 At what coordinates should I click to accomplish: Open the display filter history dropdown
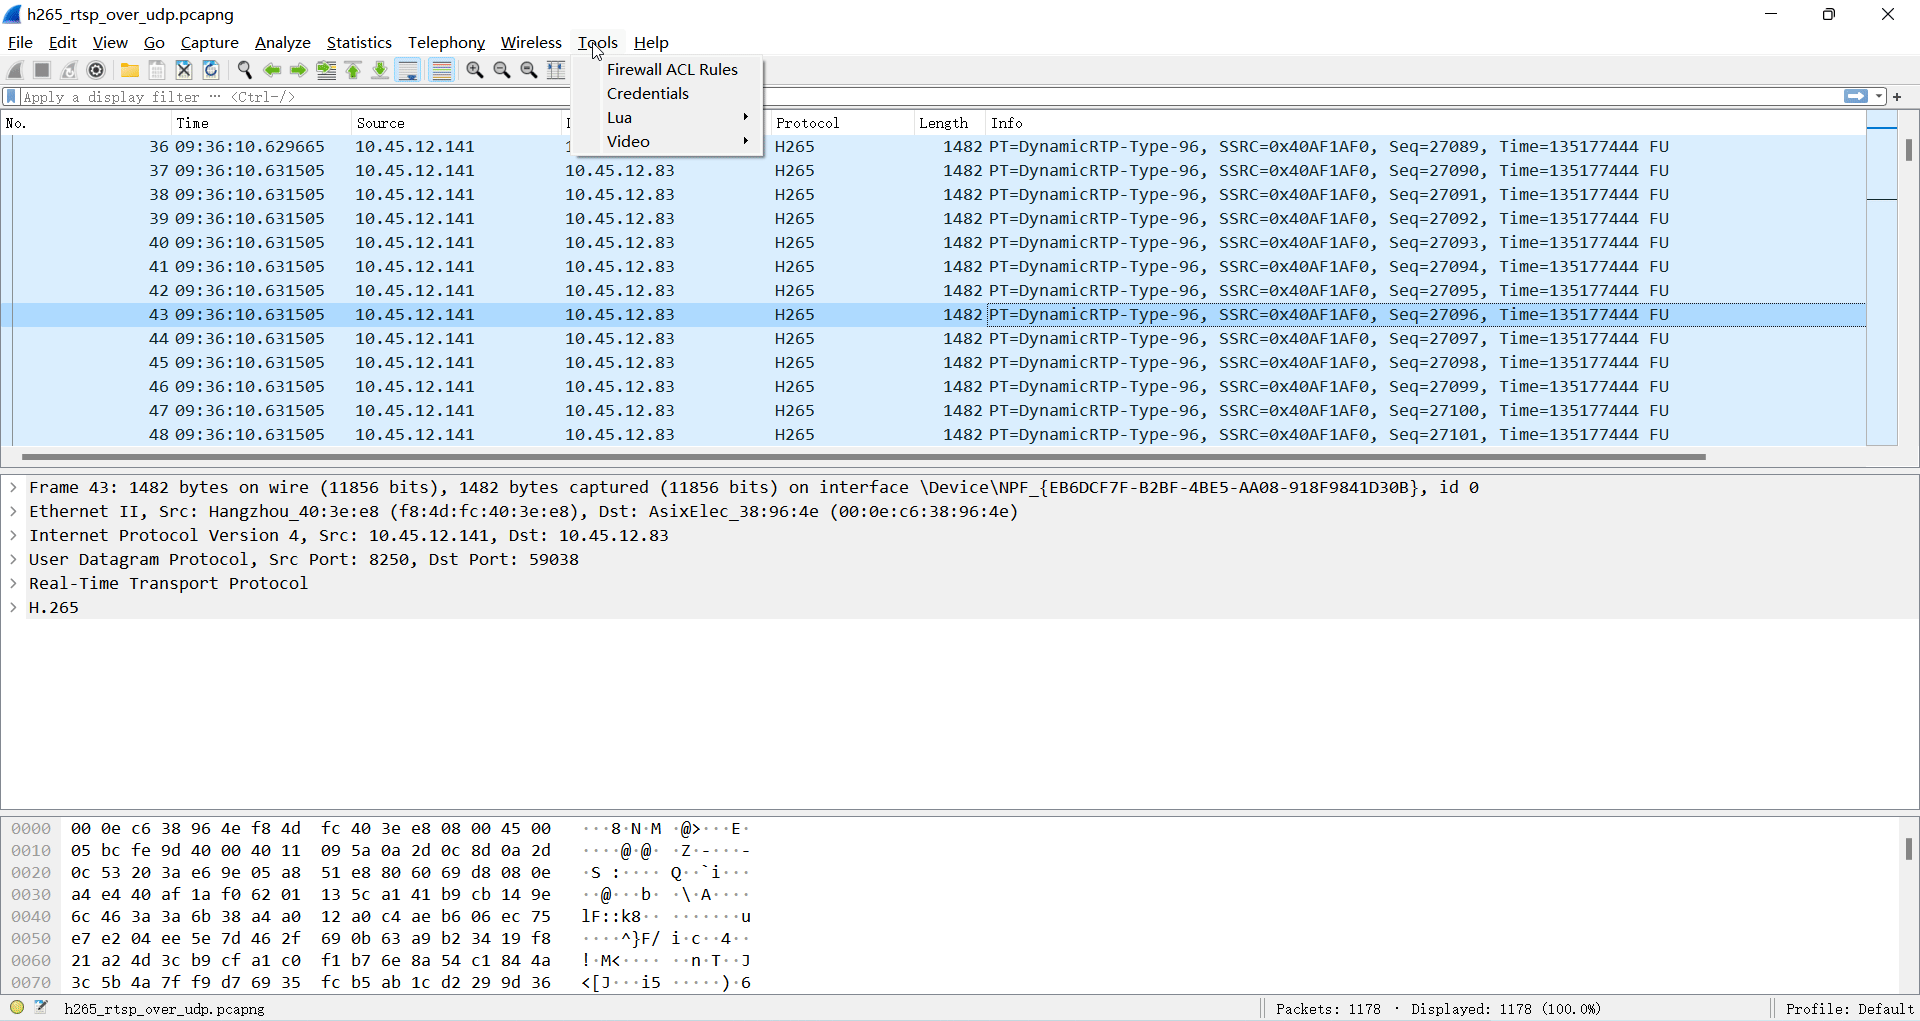1880,97
